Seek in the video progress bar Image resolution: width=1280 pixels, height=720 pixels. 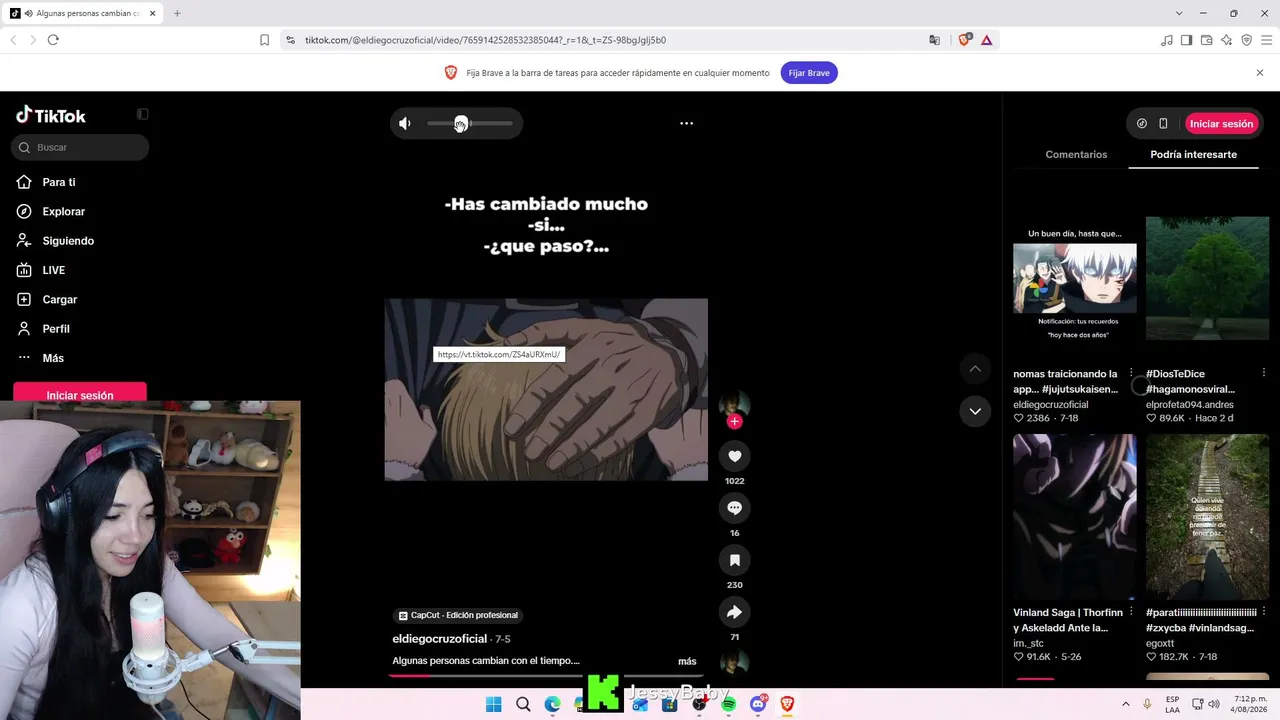coord(545,676)
